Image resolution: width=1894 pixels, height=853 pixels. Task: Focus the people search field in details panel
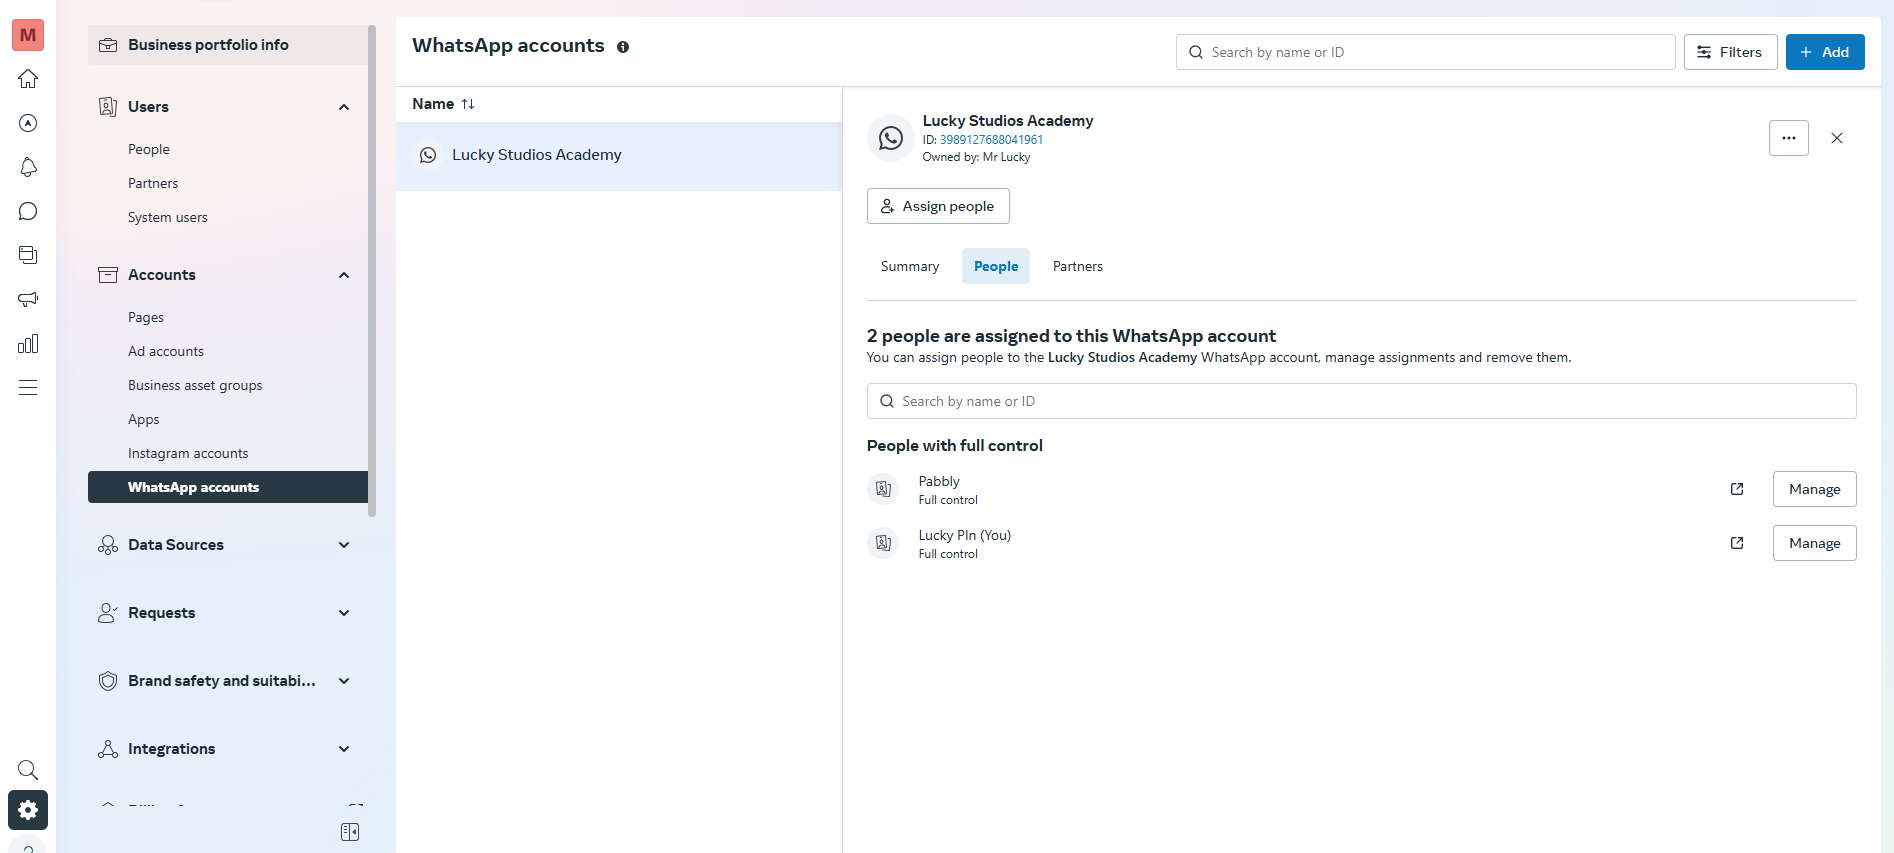[x=1361, y=401]
